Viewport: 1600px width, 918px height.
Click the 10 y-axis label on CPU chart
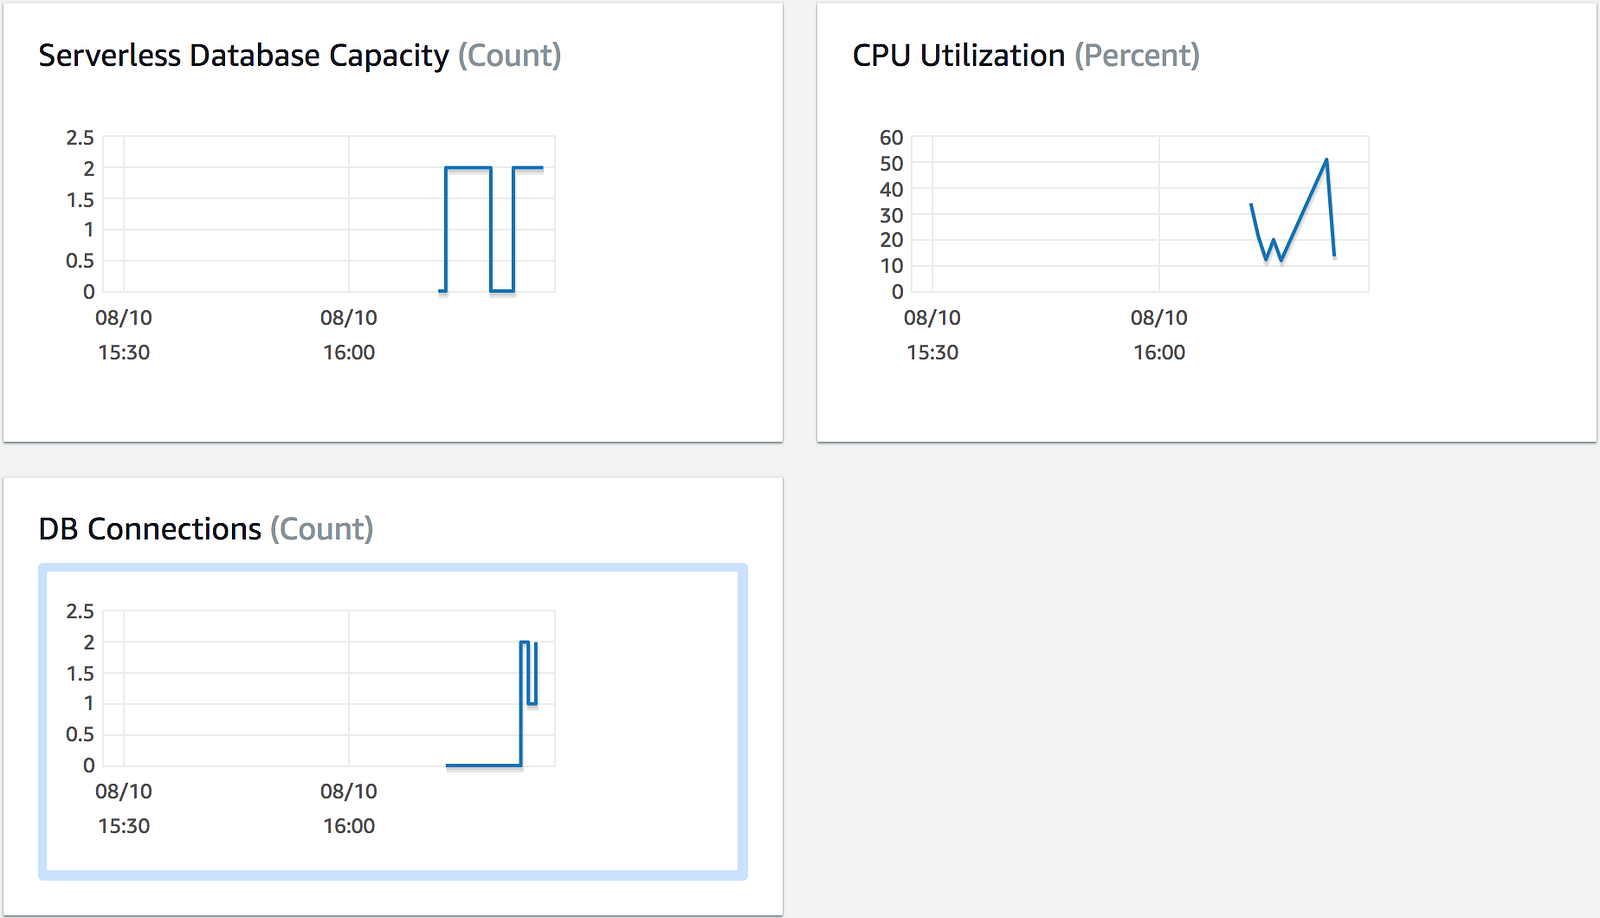891,266
